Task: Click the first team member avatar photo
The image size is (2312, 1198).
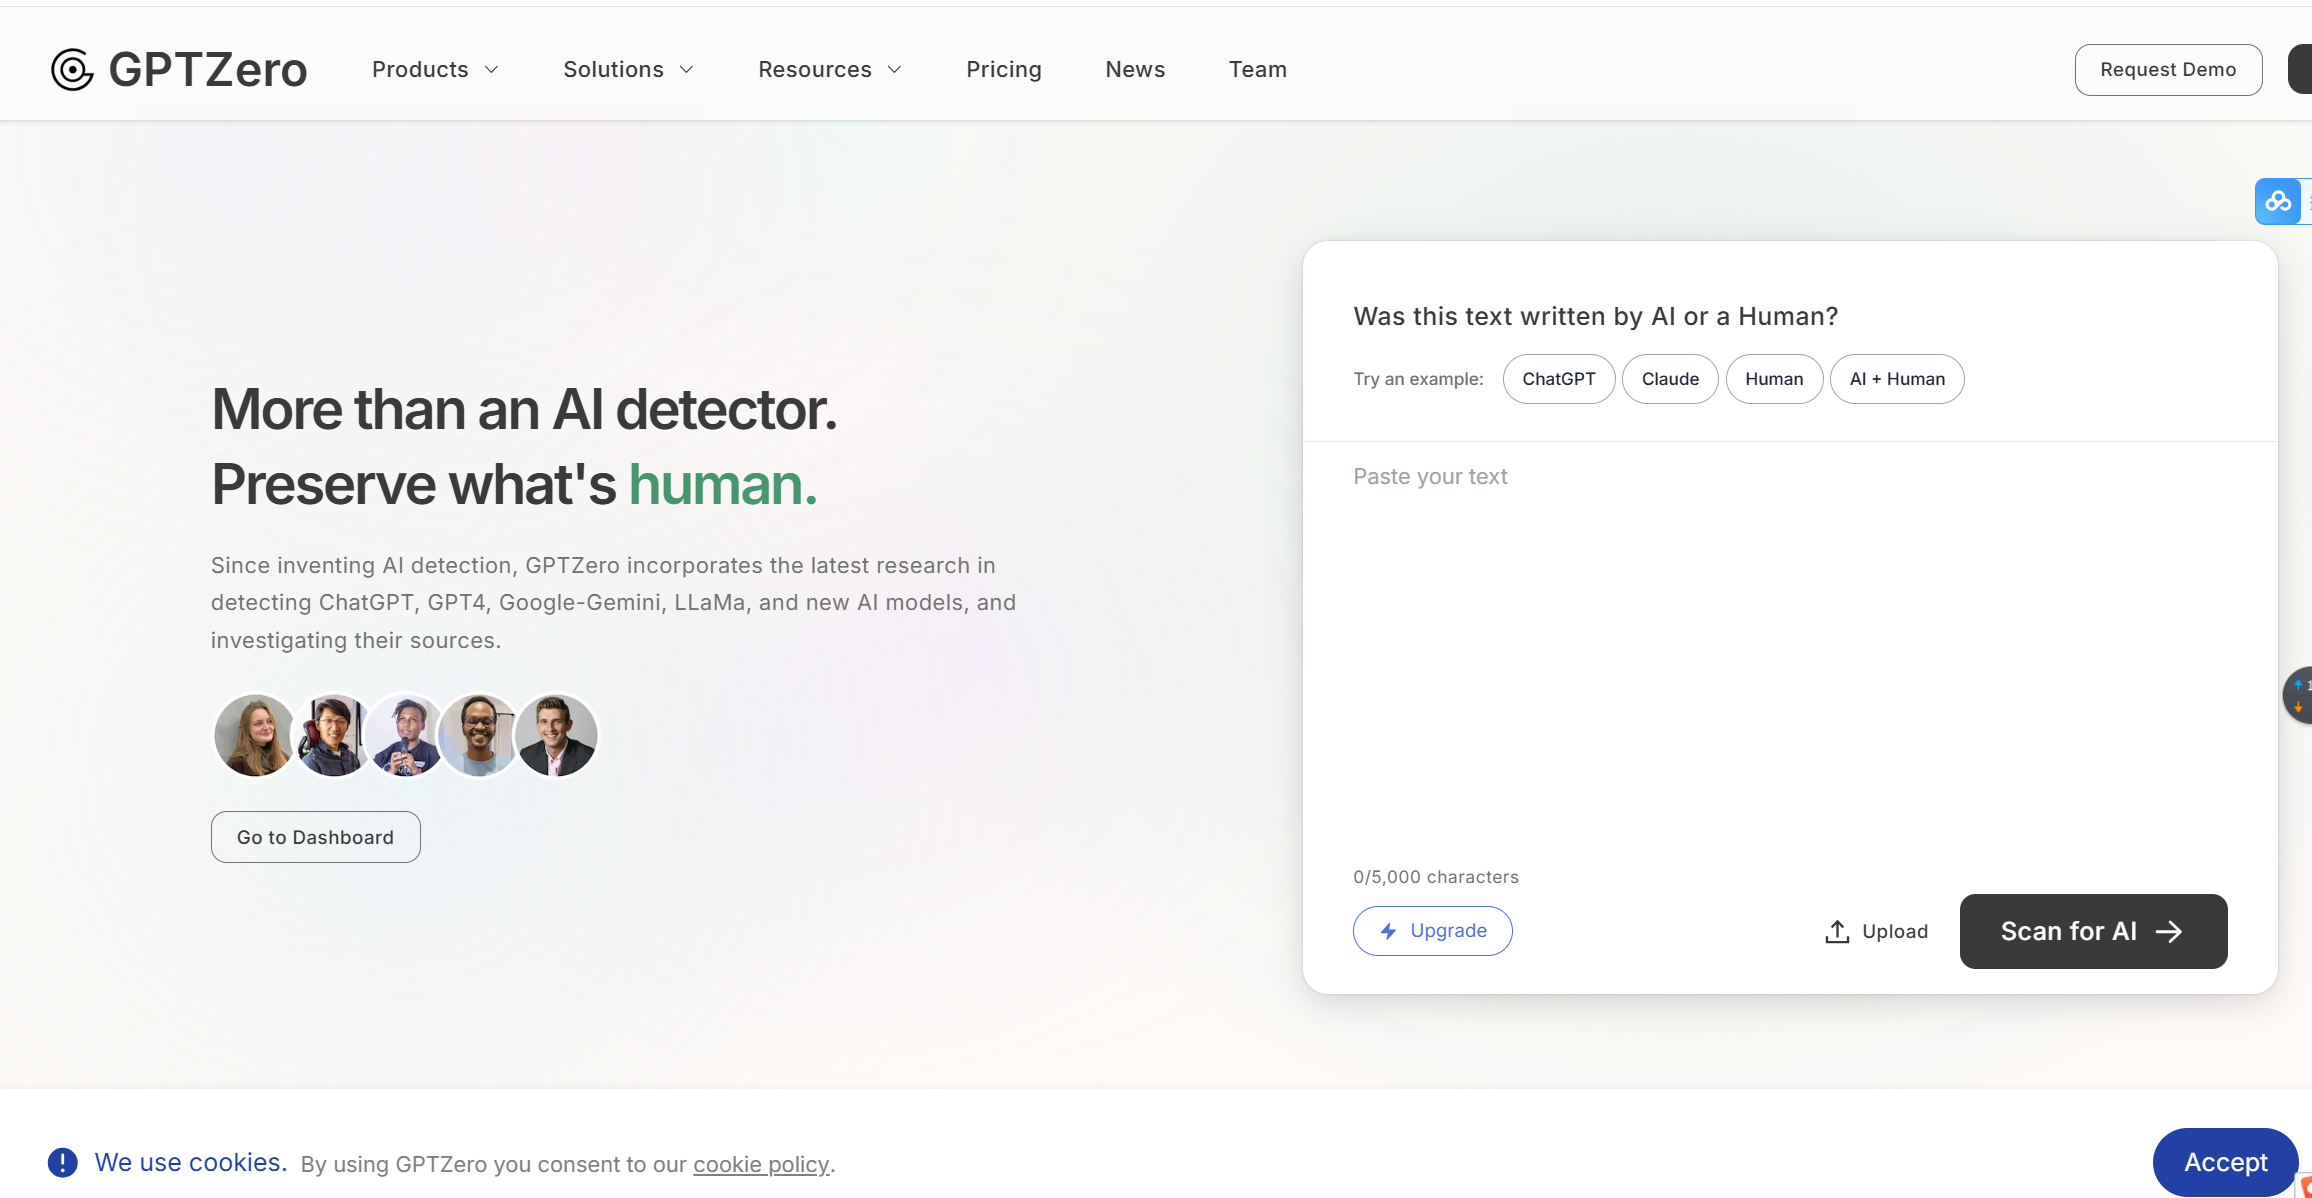Action: click(254, 735)
